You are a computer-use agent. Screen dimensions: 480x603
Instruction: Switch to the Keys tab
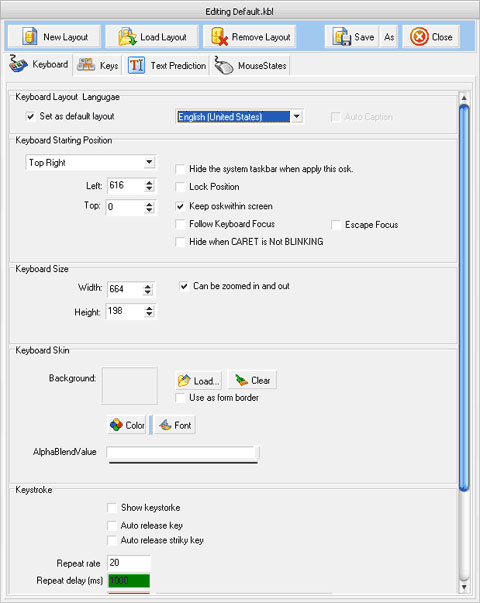[x=98, y=65]
